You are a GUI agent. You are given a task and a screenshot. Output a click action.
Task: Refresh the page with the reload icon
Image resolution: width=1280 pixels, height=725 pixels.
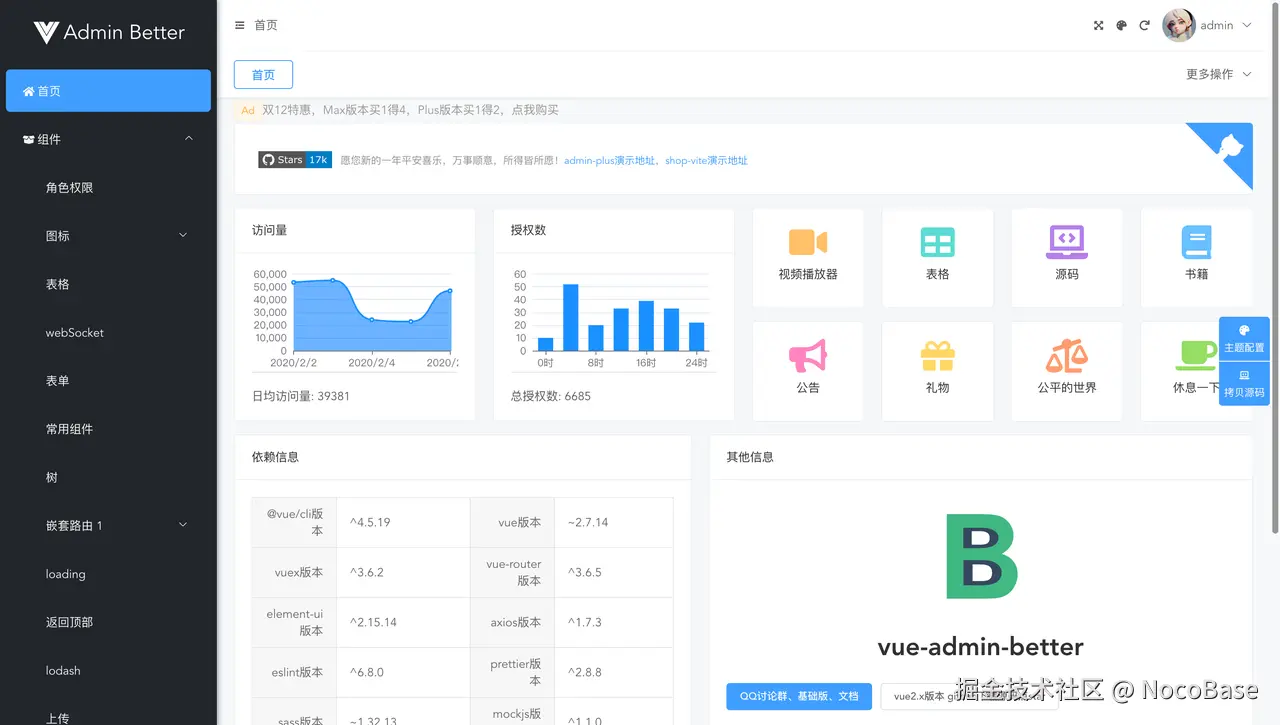1144,25
